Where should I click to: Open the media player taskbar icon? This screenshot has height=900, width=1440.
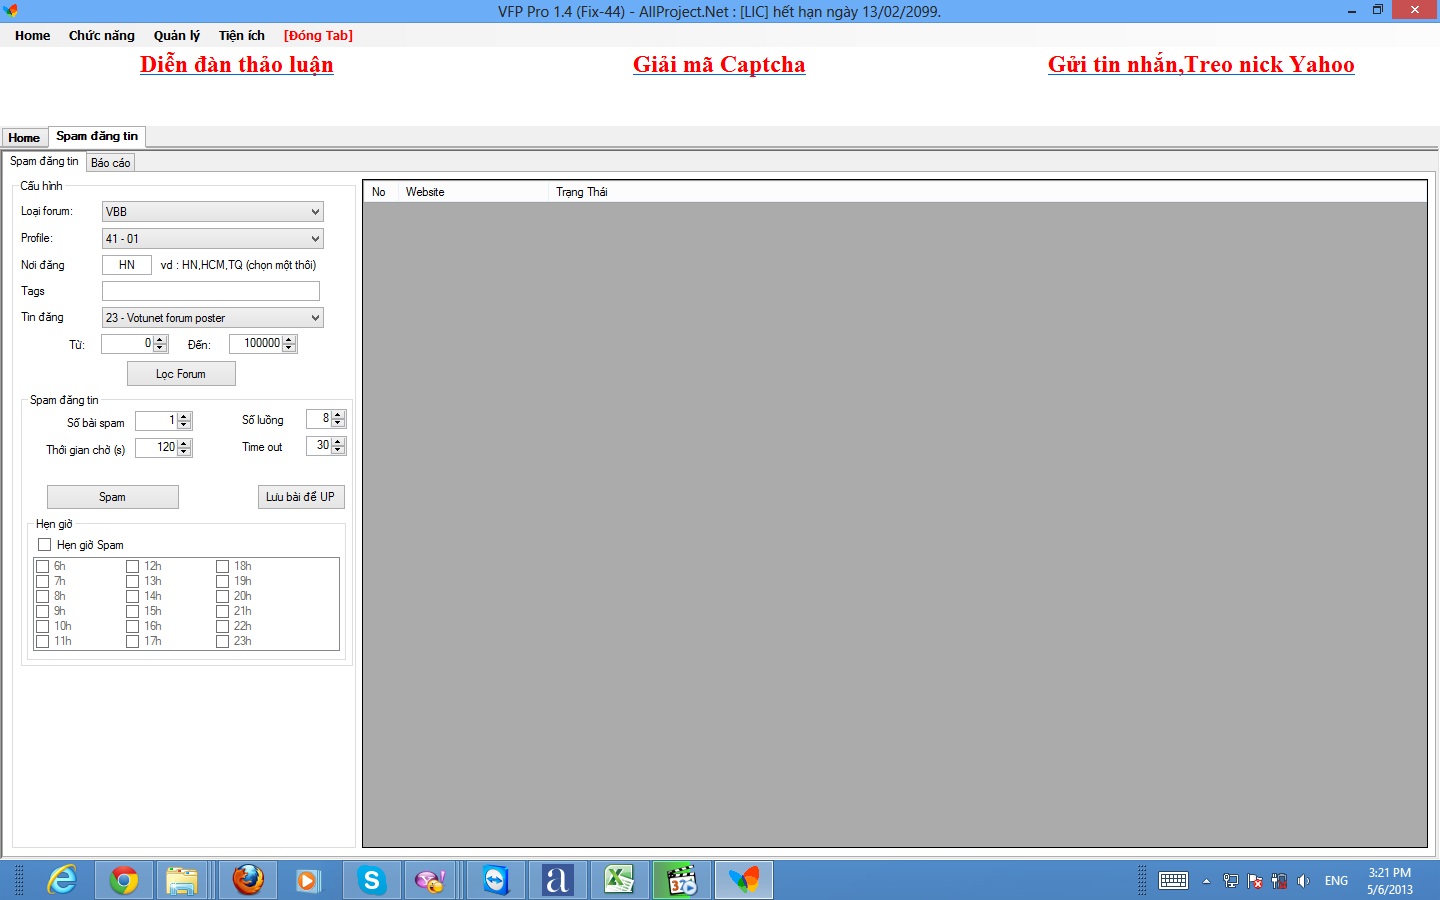click(x=308, y=880)
